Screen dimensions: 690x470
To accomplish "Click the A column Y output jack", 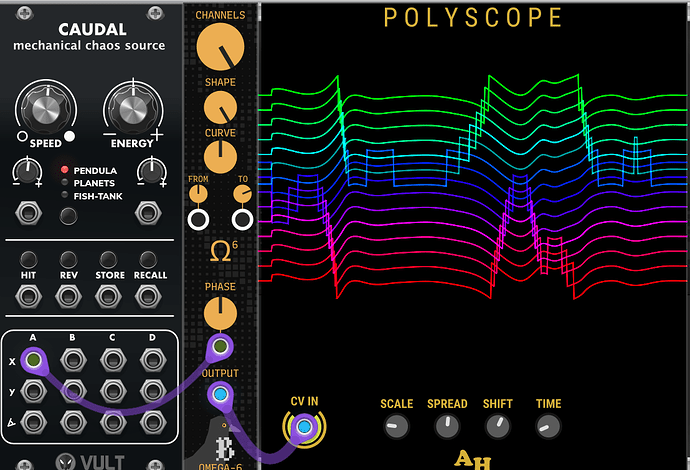I will [x=33, y=391].
